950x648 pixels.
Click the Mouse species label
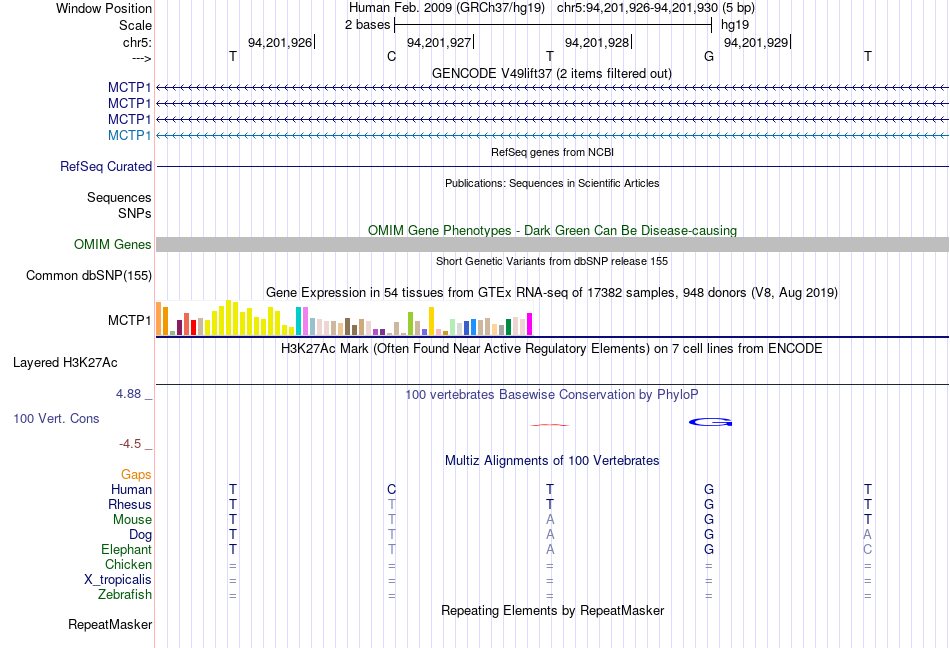[x=132, y=520]
